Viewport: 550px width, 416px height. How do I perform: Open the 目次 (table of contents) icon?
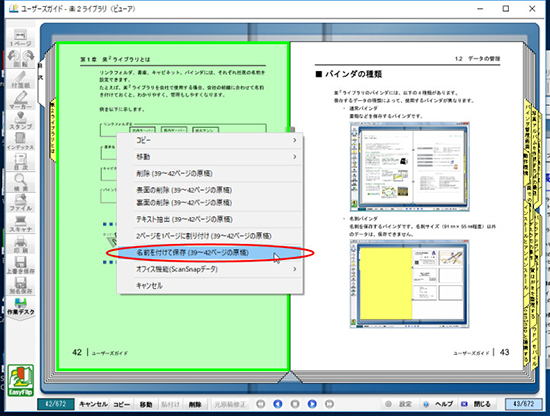point(20,162)
